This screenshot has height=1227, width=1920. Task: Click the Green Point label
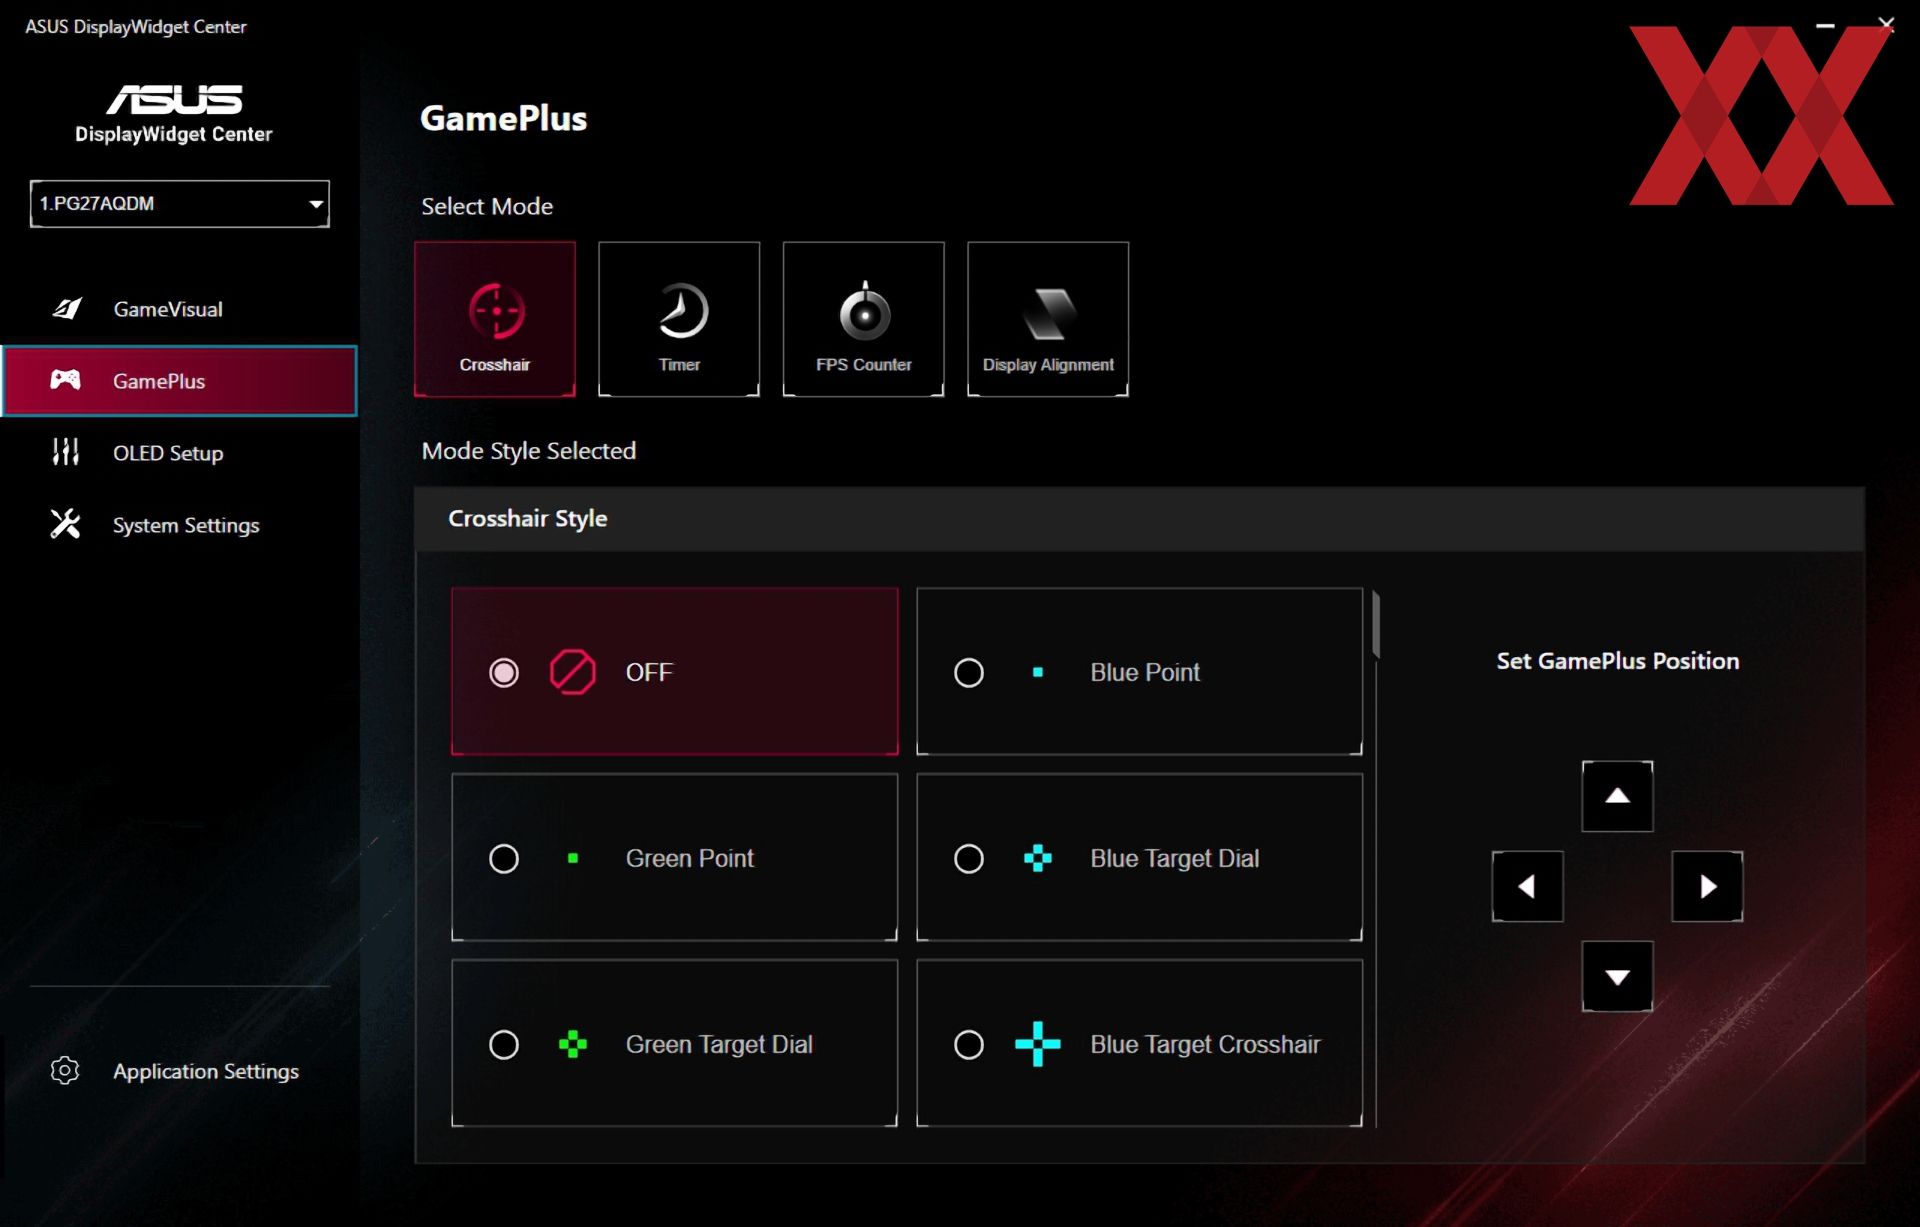point(689,858)
